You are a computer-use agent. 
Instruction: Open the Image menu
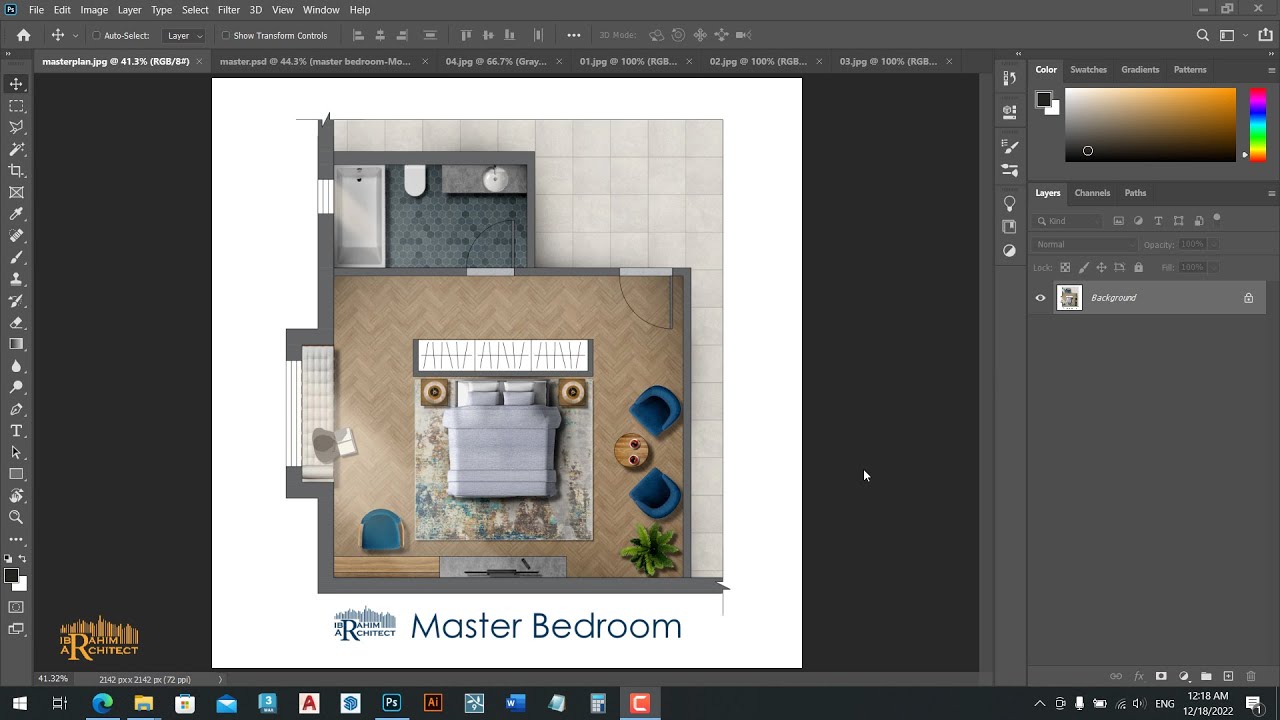94,10
